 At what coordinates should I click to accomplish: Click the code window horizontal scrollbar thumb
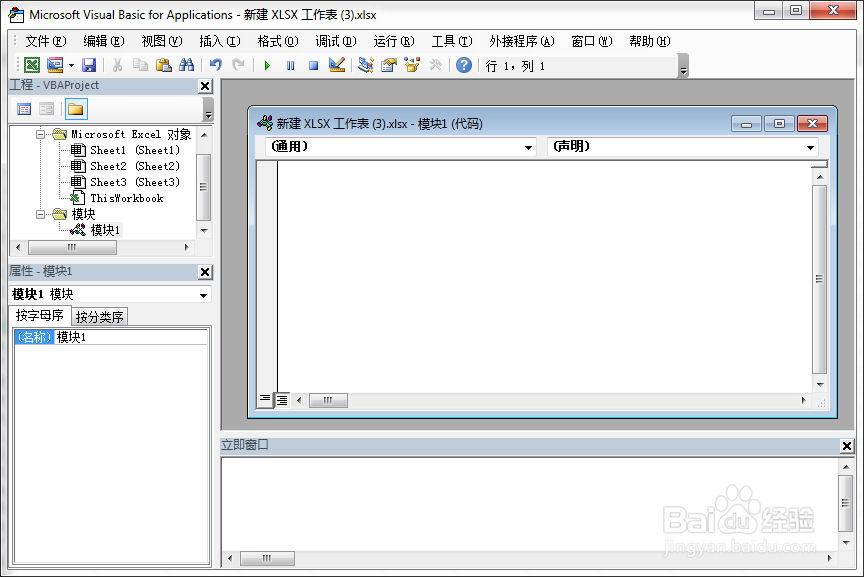(328, 400)
